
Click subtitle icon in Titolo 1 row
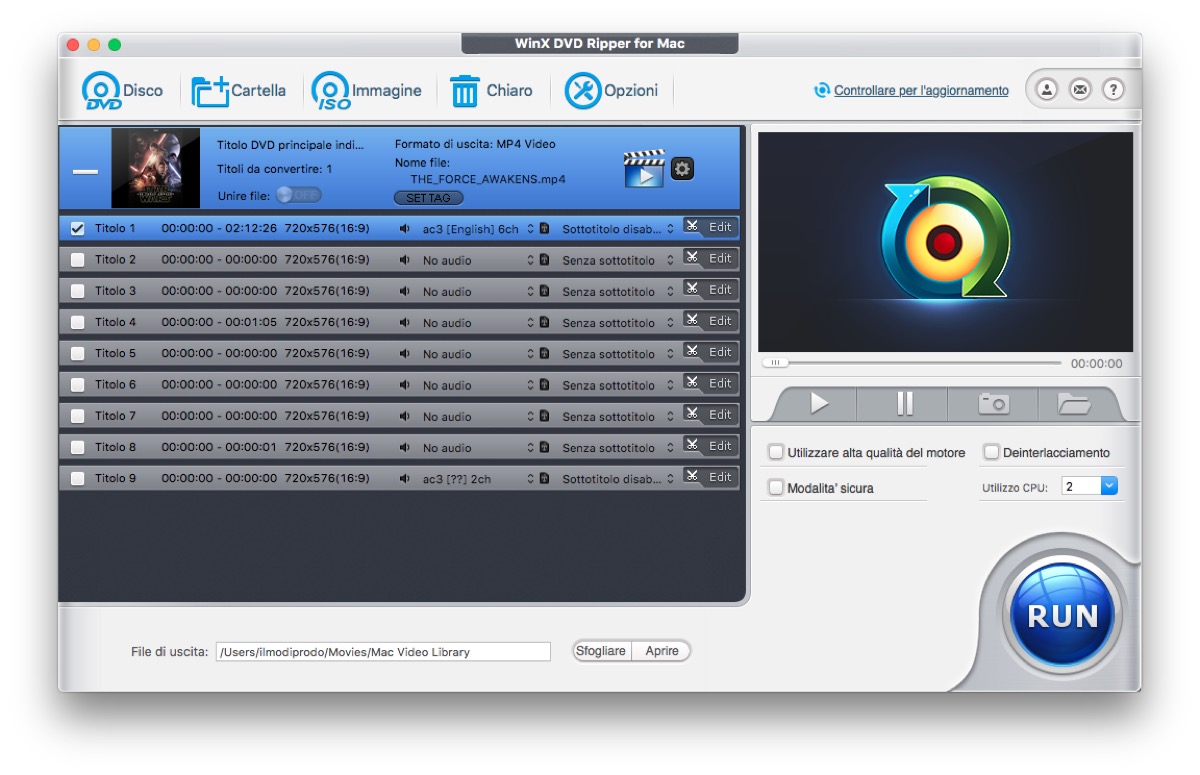pos(544,229)
